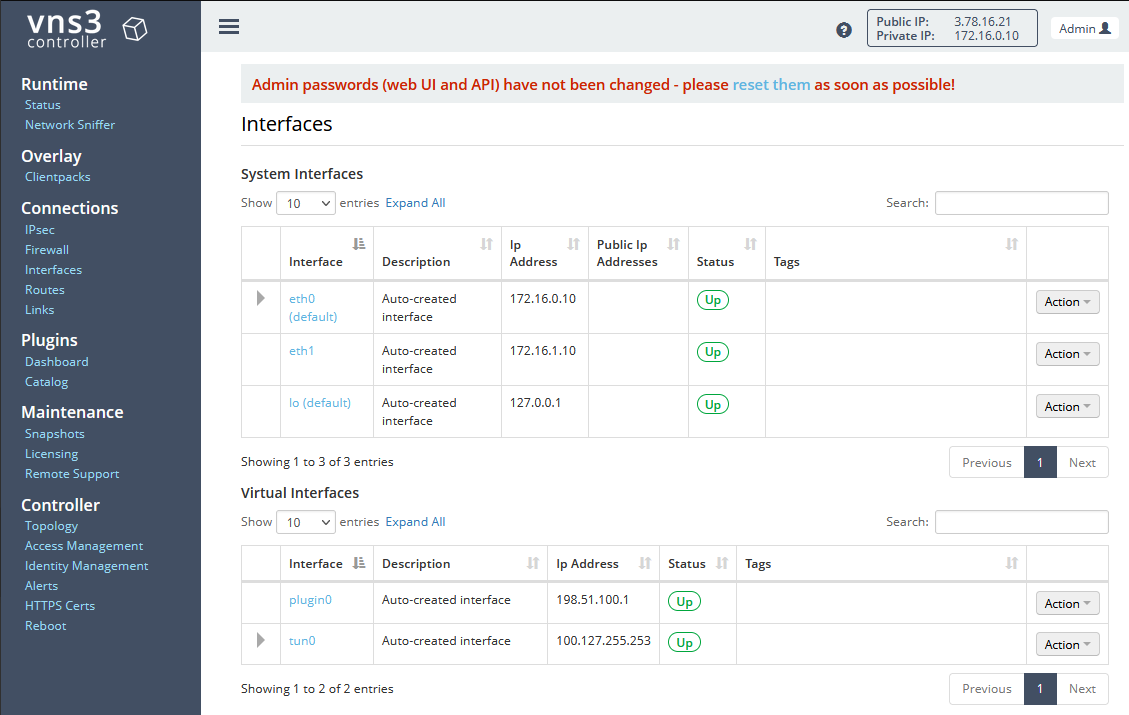Image resolution: width=1129 pixels, height=715 pixels.
Task: Sort Virtual Interfaces by Tags column
Action: coord(882,564)
